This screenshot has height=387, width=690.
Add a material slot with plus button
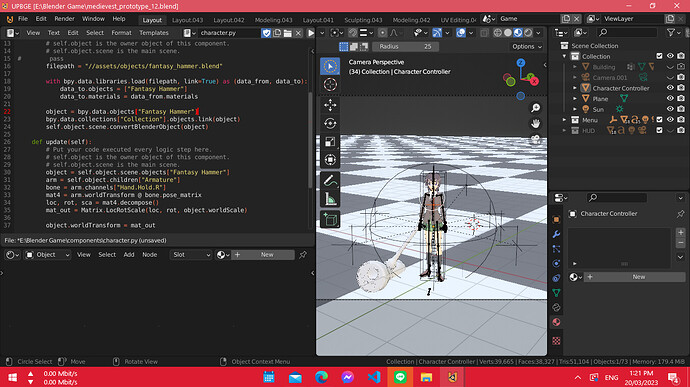[x=680, y=232]
